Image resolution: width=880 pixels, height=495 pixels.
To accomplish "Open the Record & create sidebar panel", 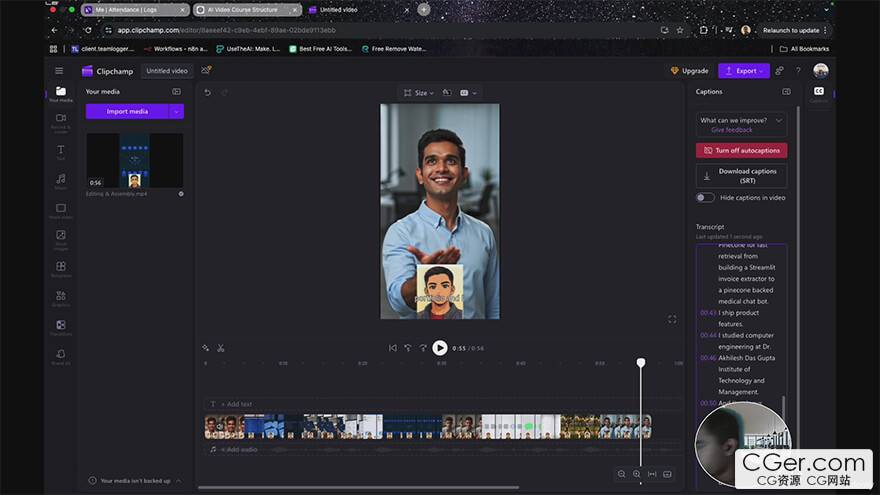I will pos(61,121).
